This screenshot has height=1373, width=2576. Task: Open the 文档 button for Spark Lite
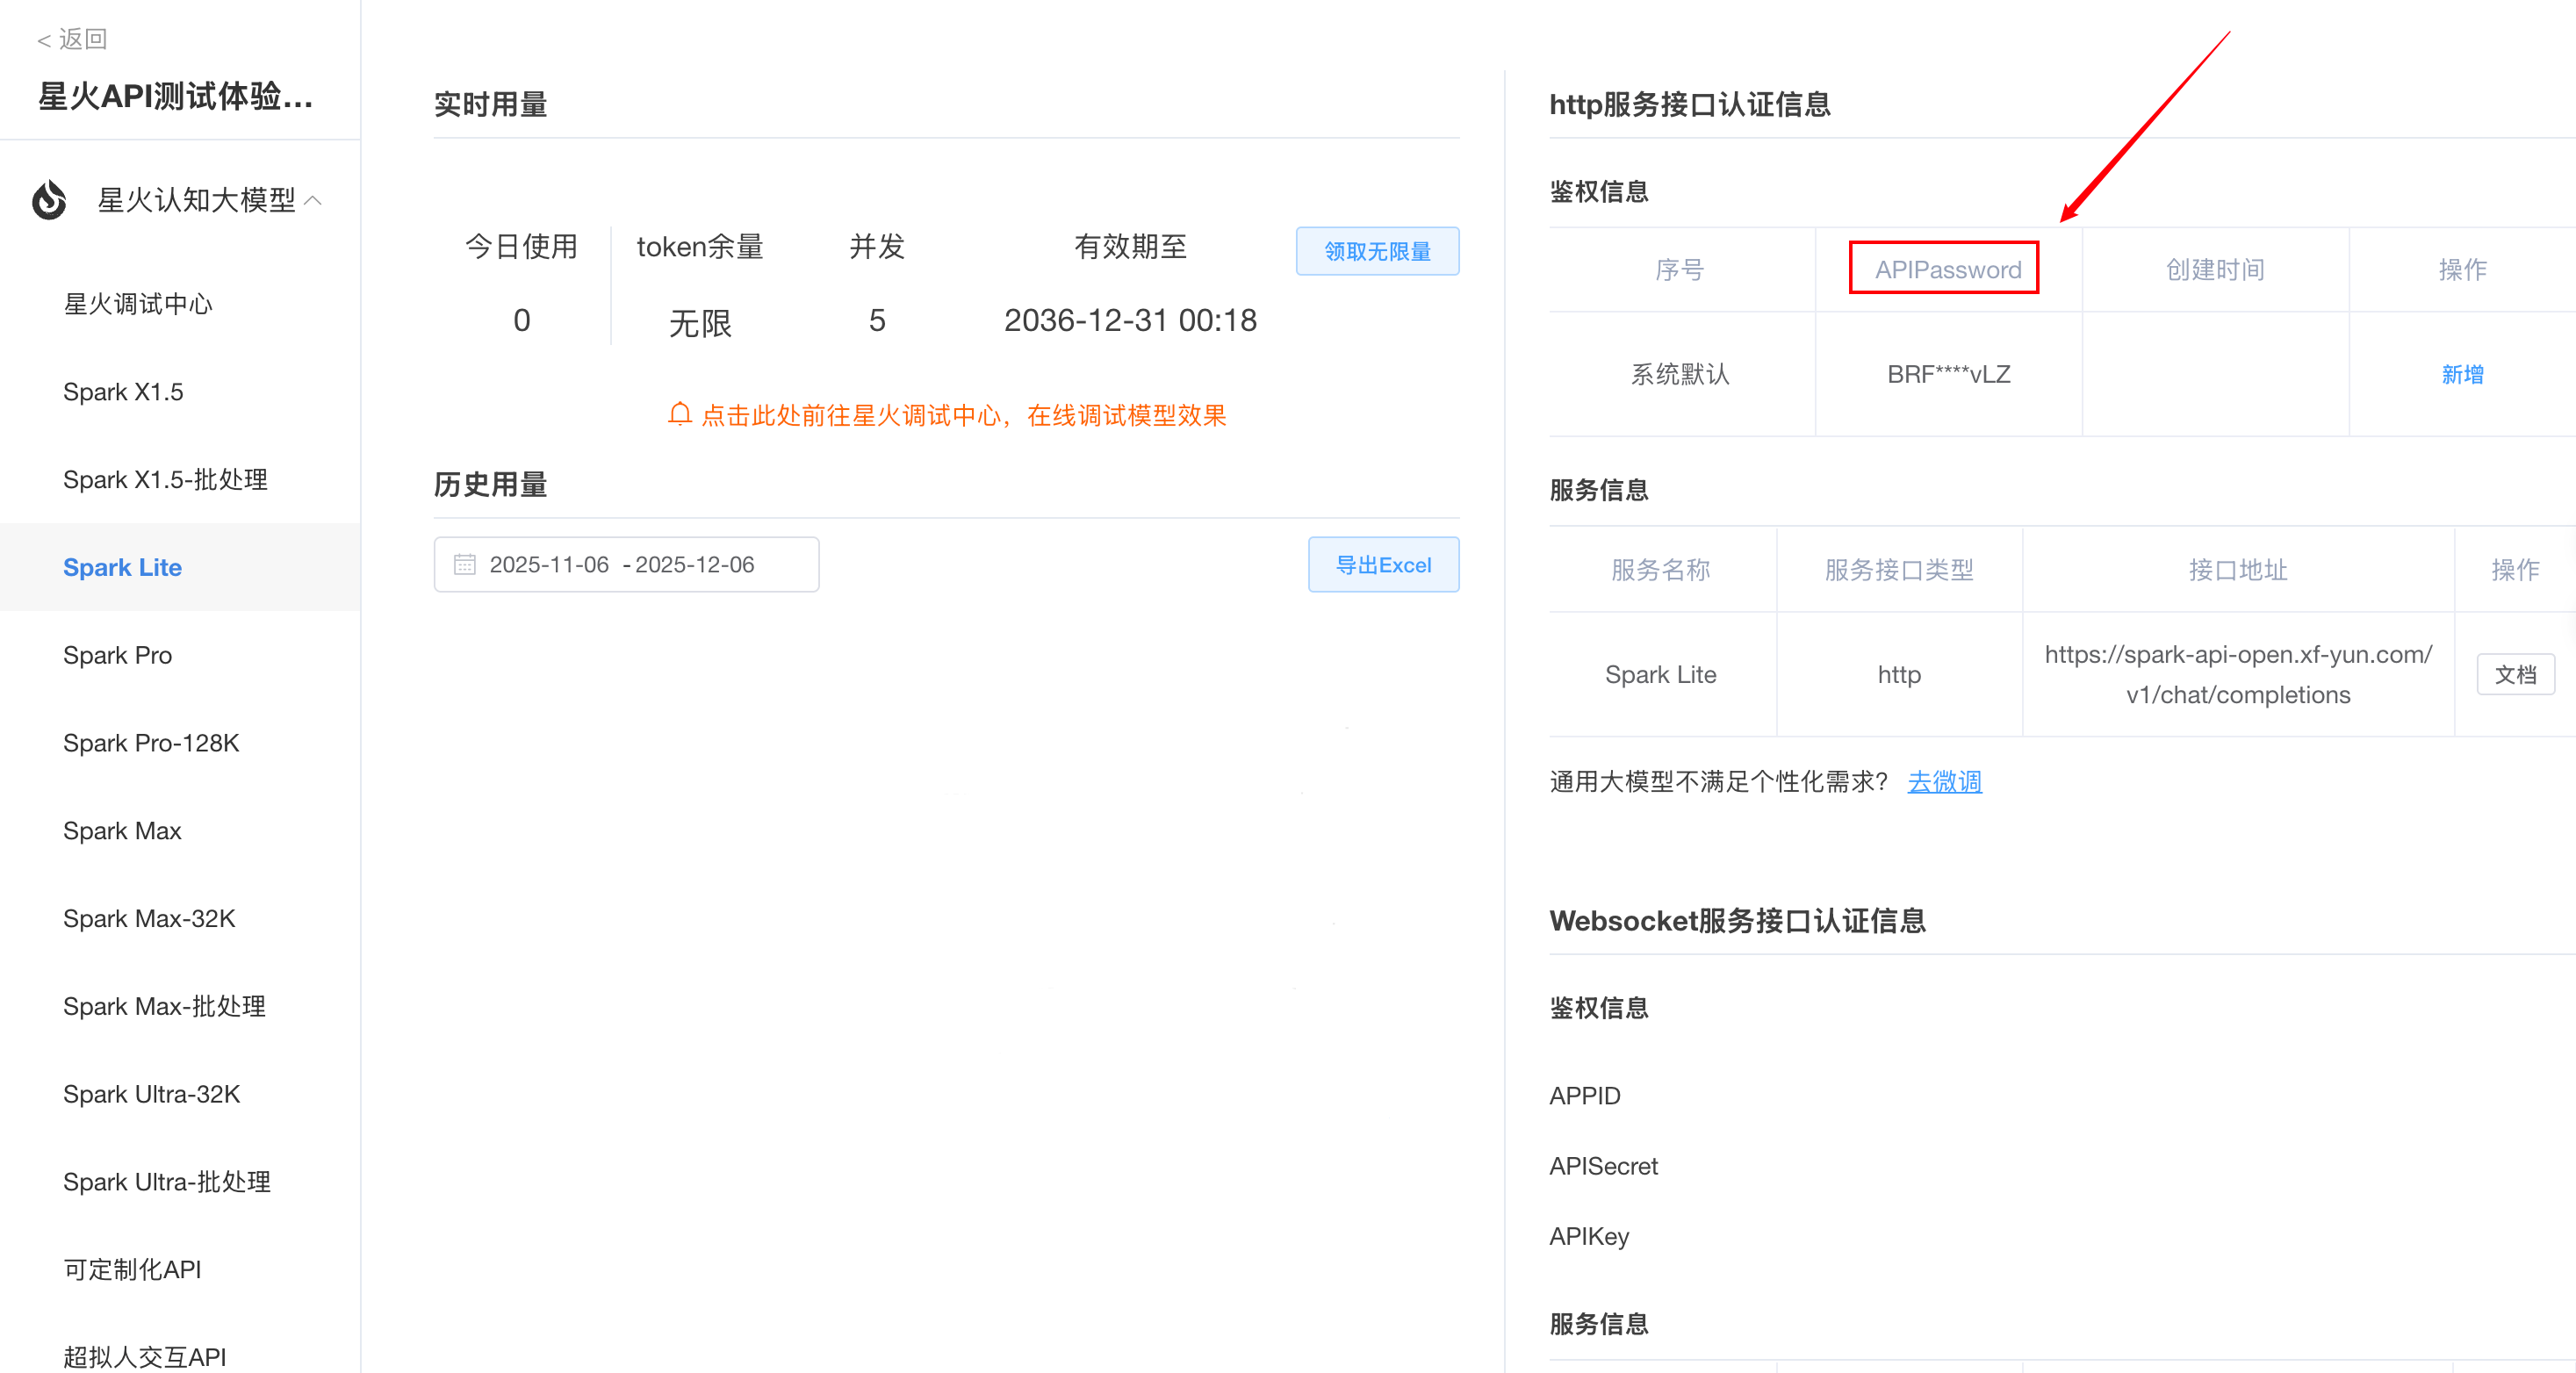2515,674
